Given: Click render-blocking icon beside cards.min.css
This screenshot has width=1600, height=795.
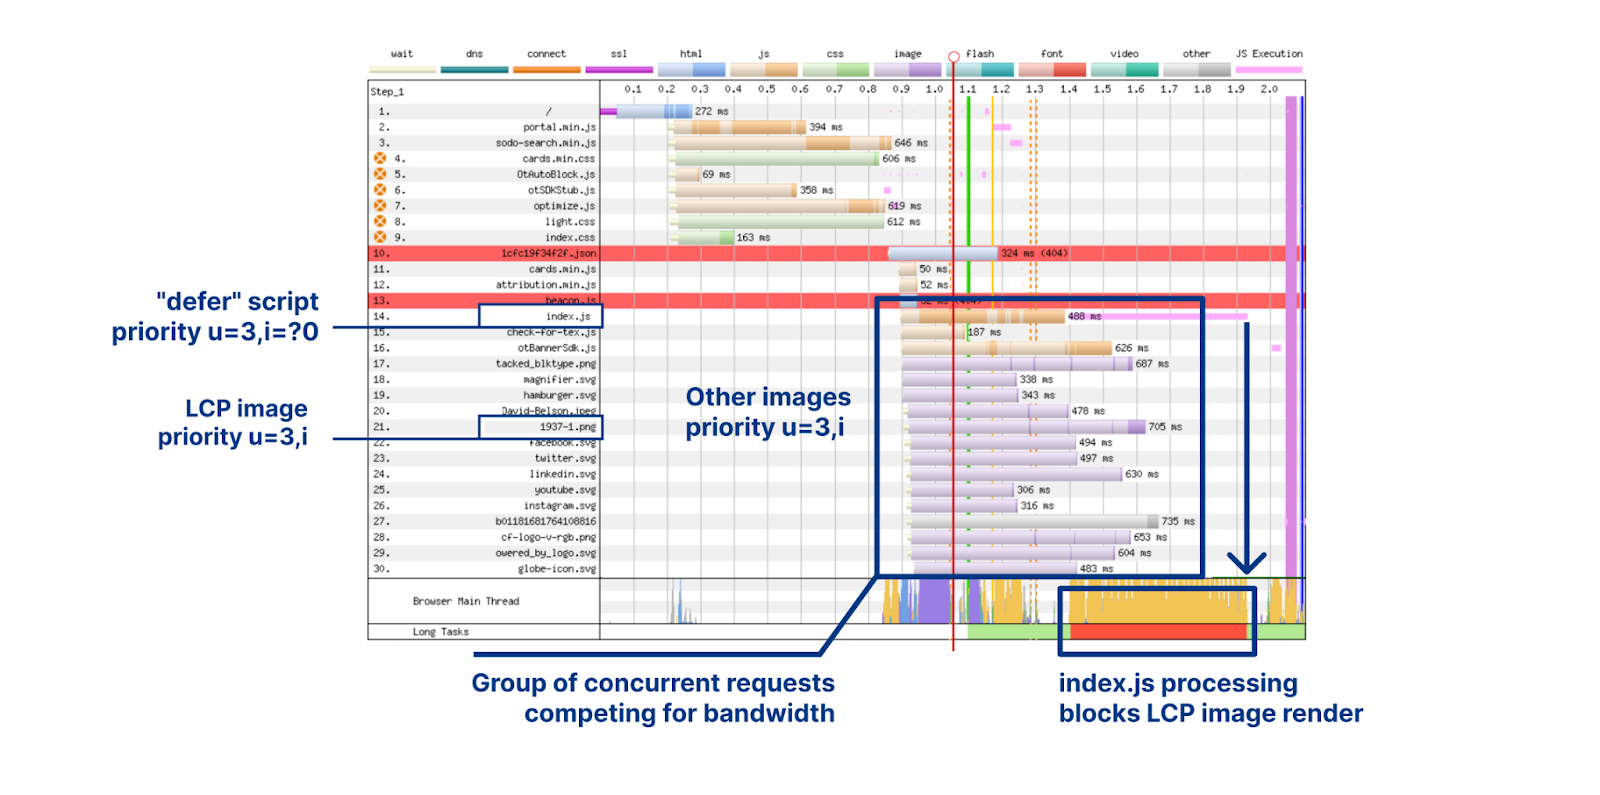Looking at the screenshot, I should [380, 158].
